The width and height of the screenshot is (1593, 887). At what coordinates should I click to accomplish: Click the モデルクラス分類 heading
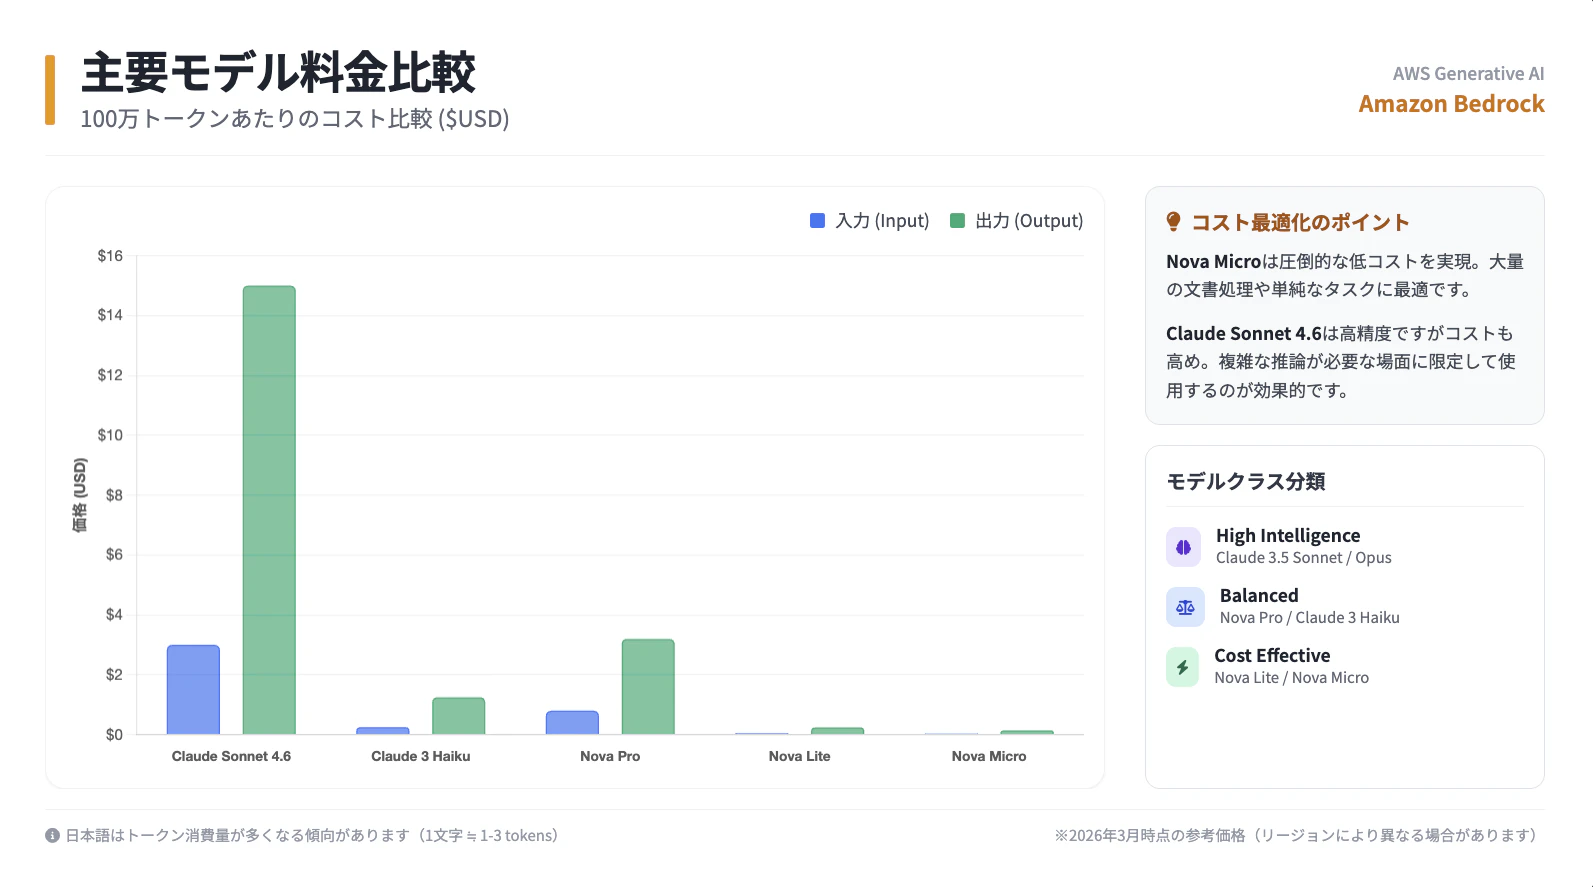[x=1246, y=482]
